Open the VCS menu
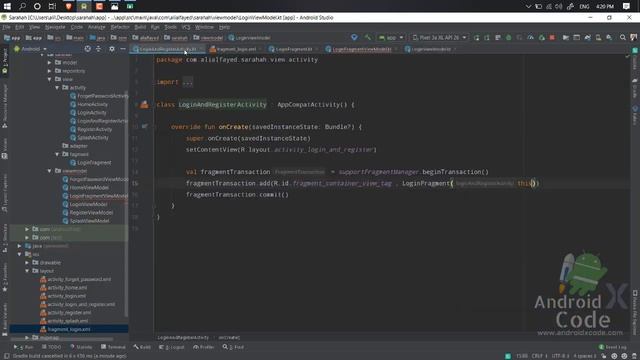 click(186, 27)
